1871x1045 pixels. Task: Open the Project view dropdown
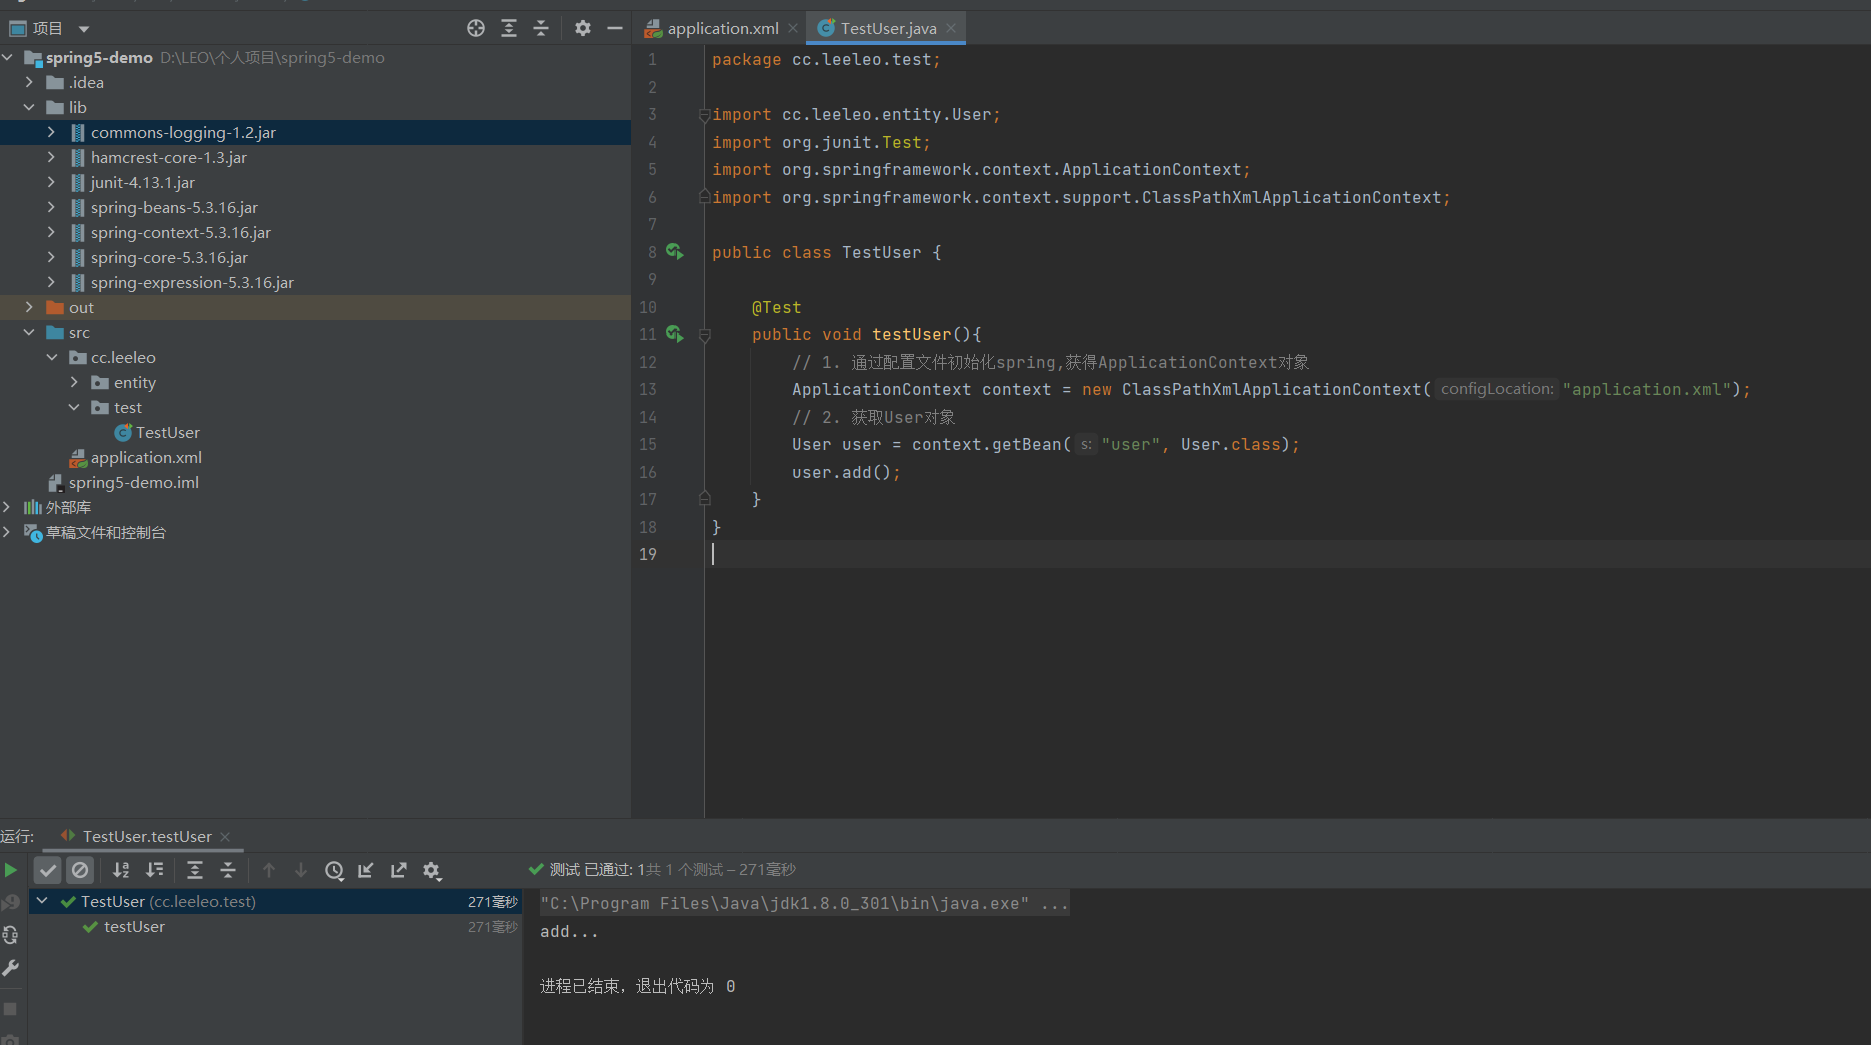pos(84,29)
